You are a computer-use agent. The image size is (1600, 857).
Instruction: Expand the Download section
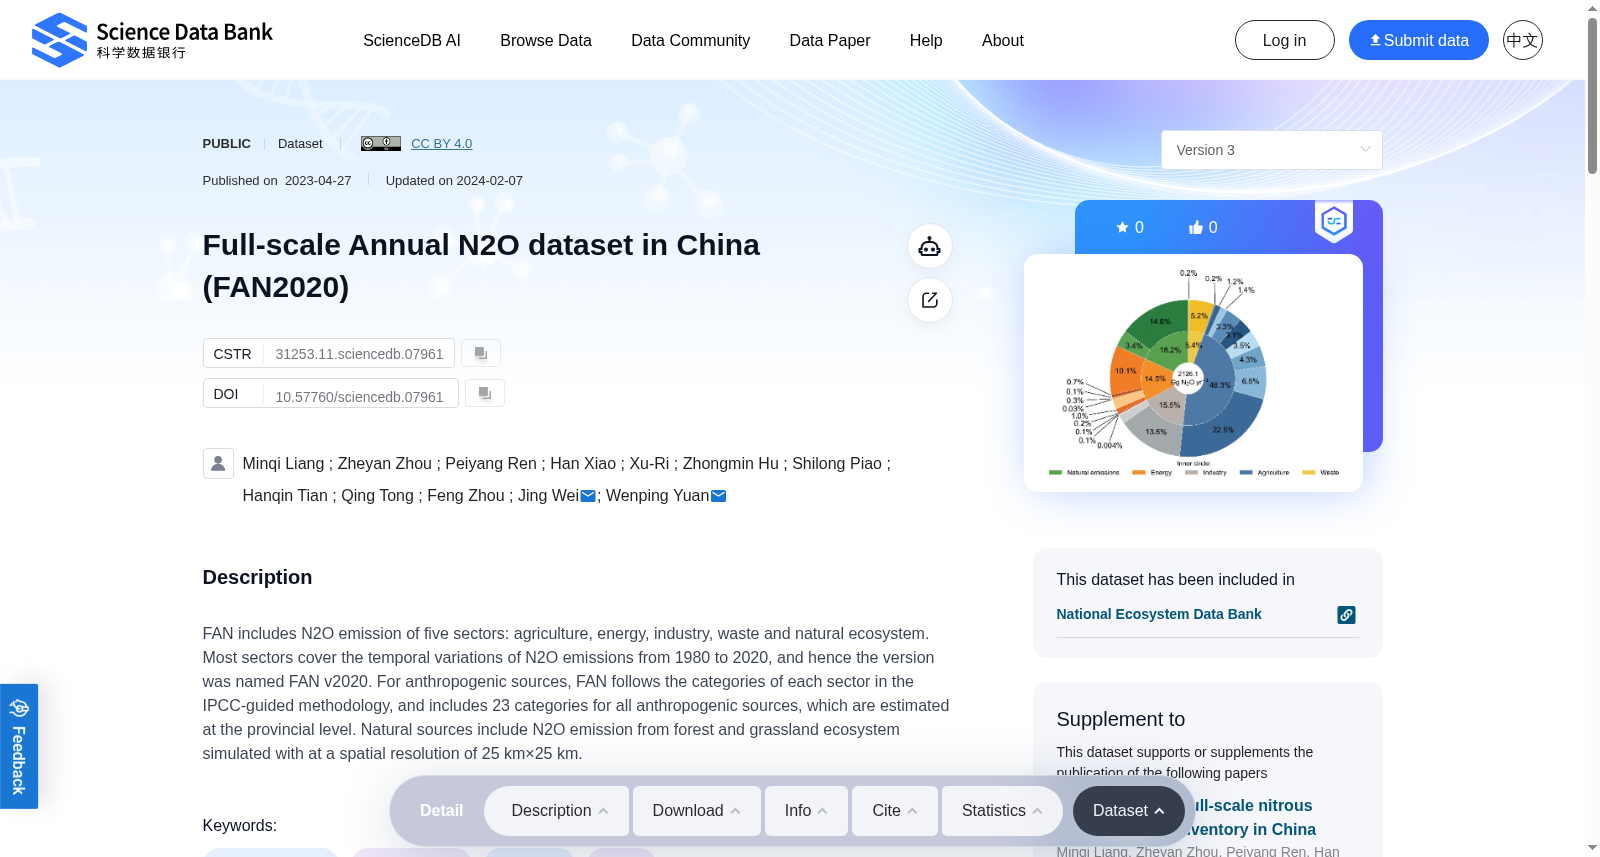coord(697,810)
